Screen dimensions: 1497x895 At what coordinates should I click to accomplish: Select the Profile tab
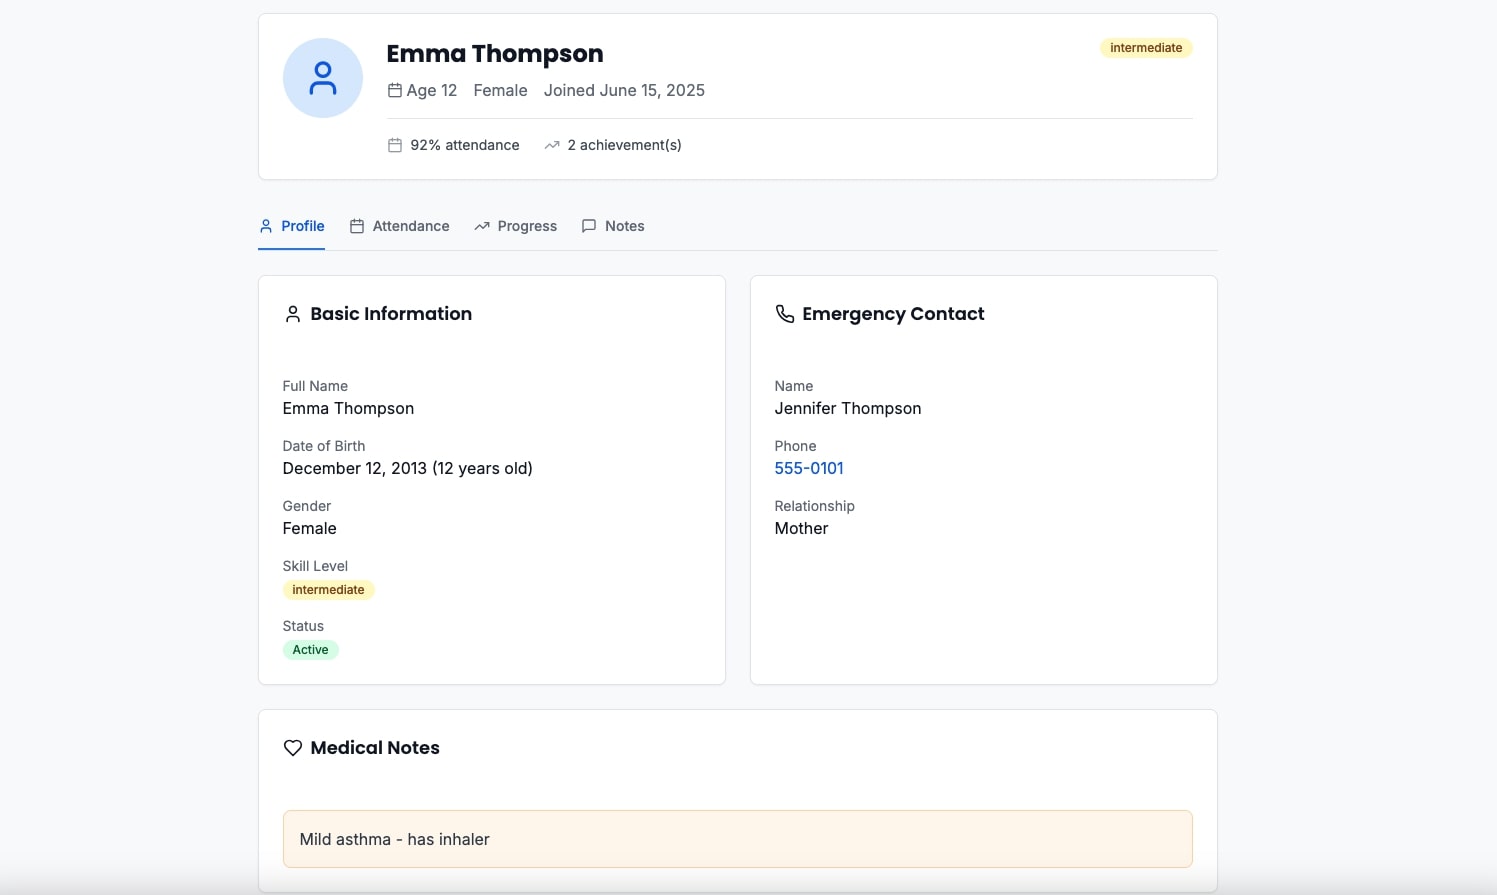click(292, 226)
